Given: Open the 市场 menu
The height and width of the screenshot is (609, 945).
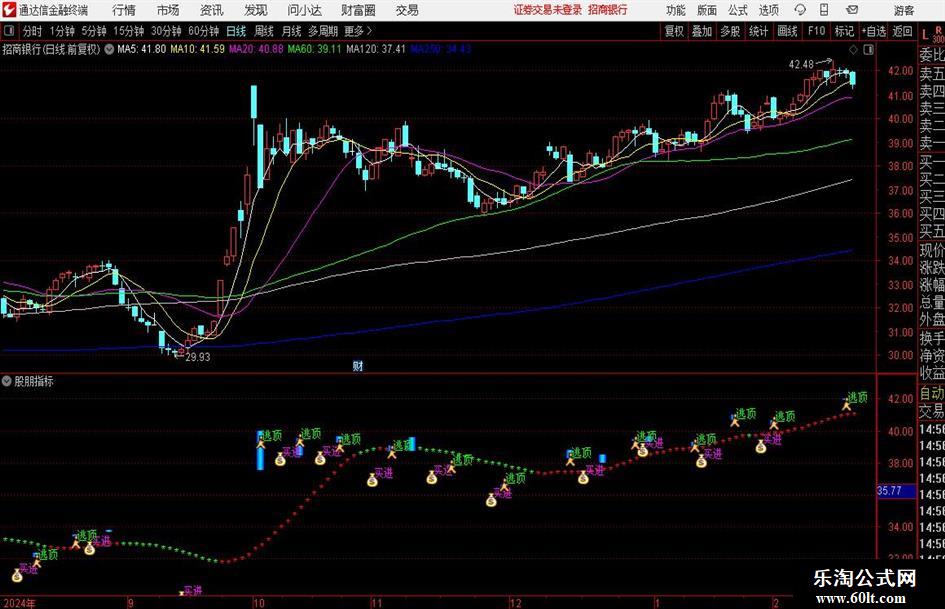Looking at the screenshot, I should tap(168, 10).
